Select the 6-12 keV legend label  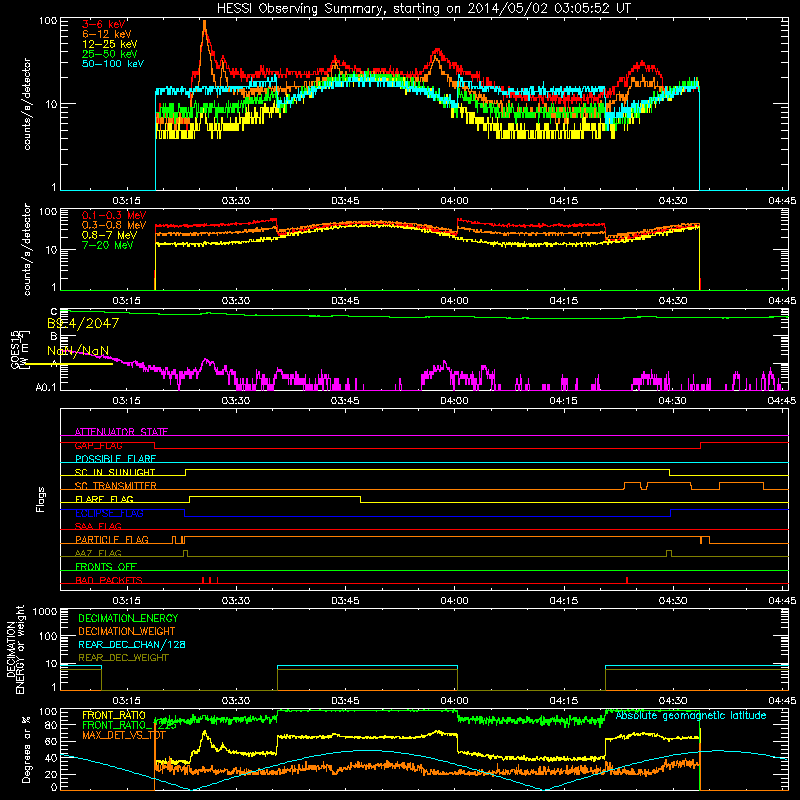(x=107, y=34)
